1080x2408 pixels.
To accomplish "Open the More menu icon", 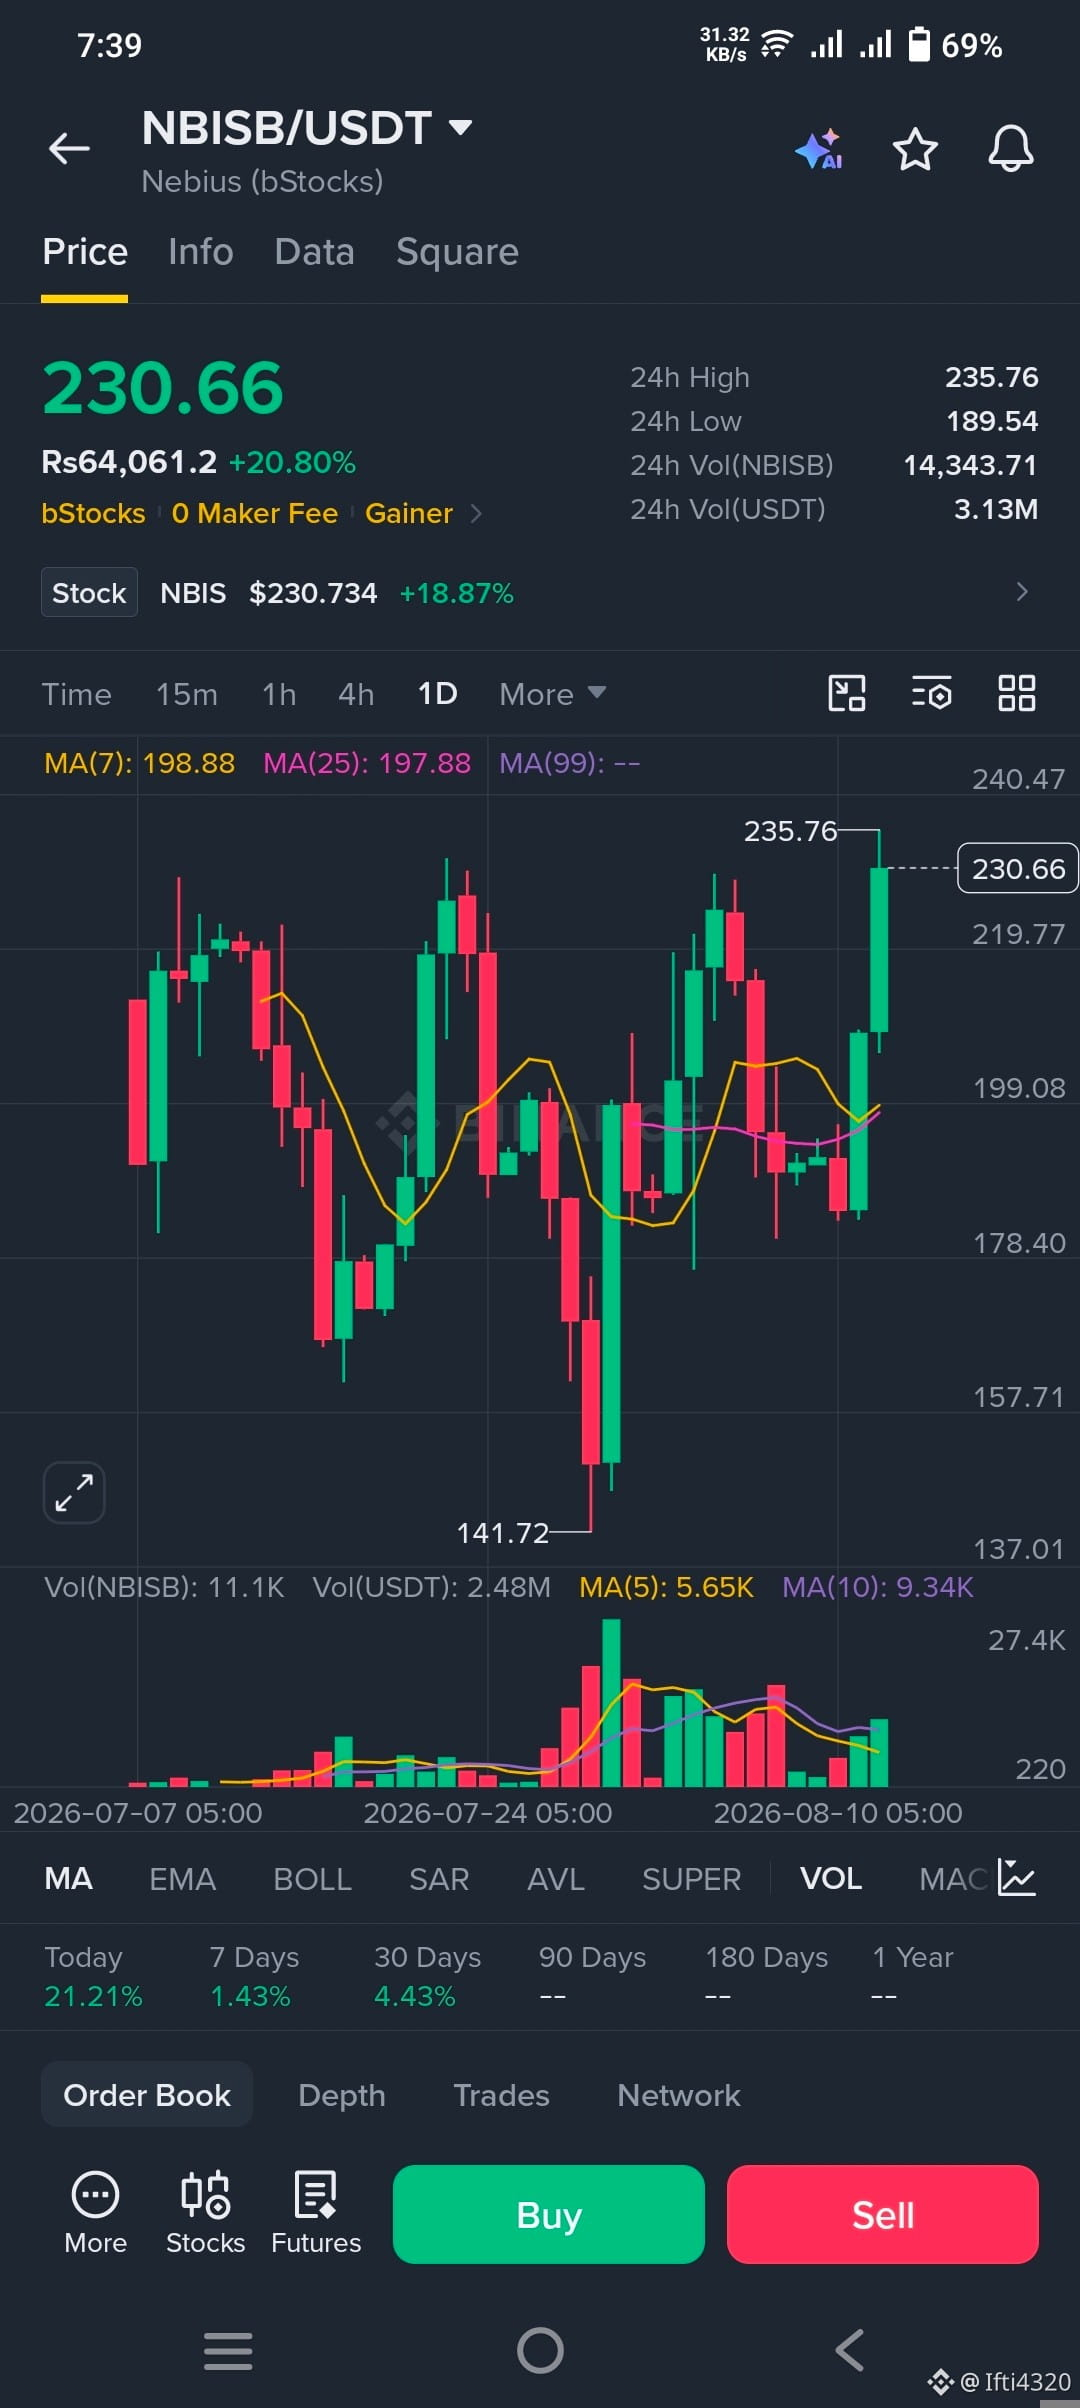I will 95,2214.
